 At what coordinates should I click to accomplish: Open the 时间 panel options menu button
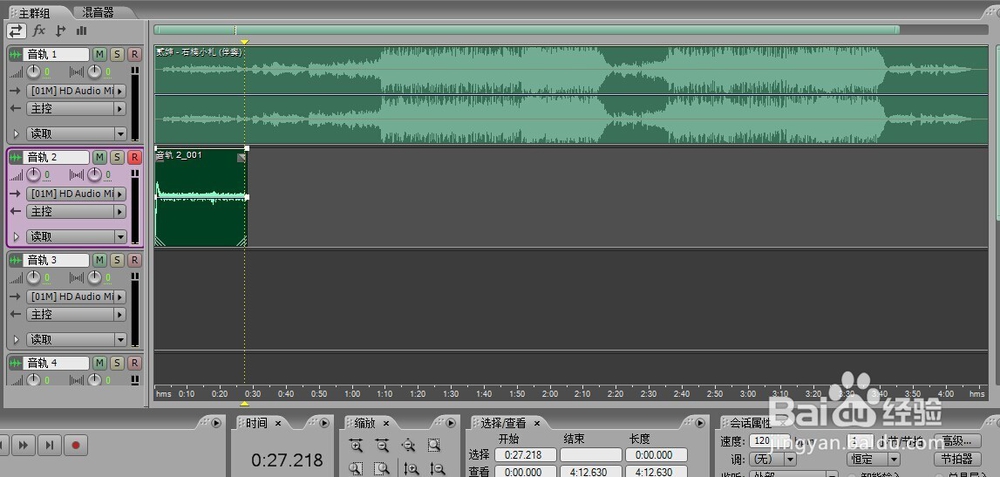click(324, 423)
